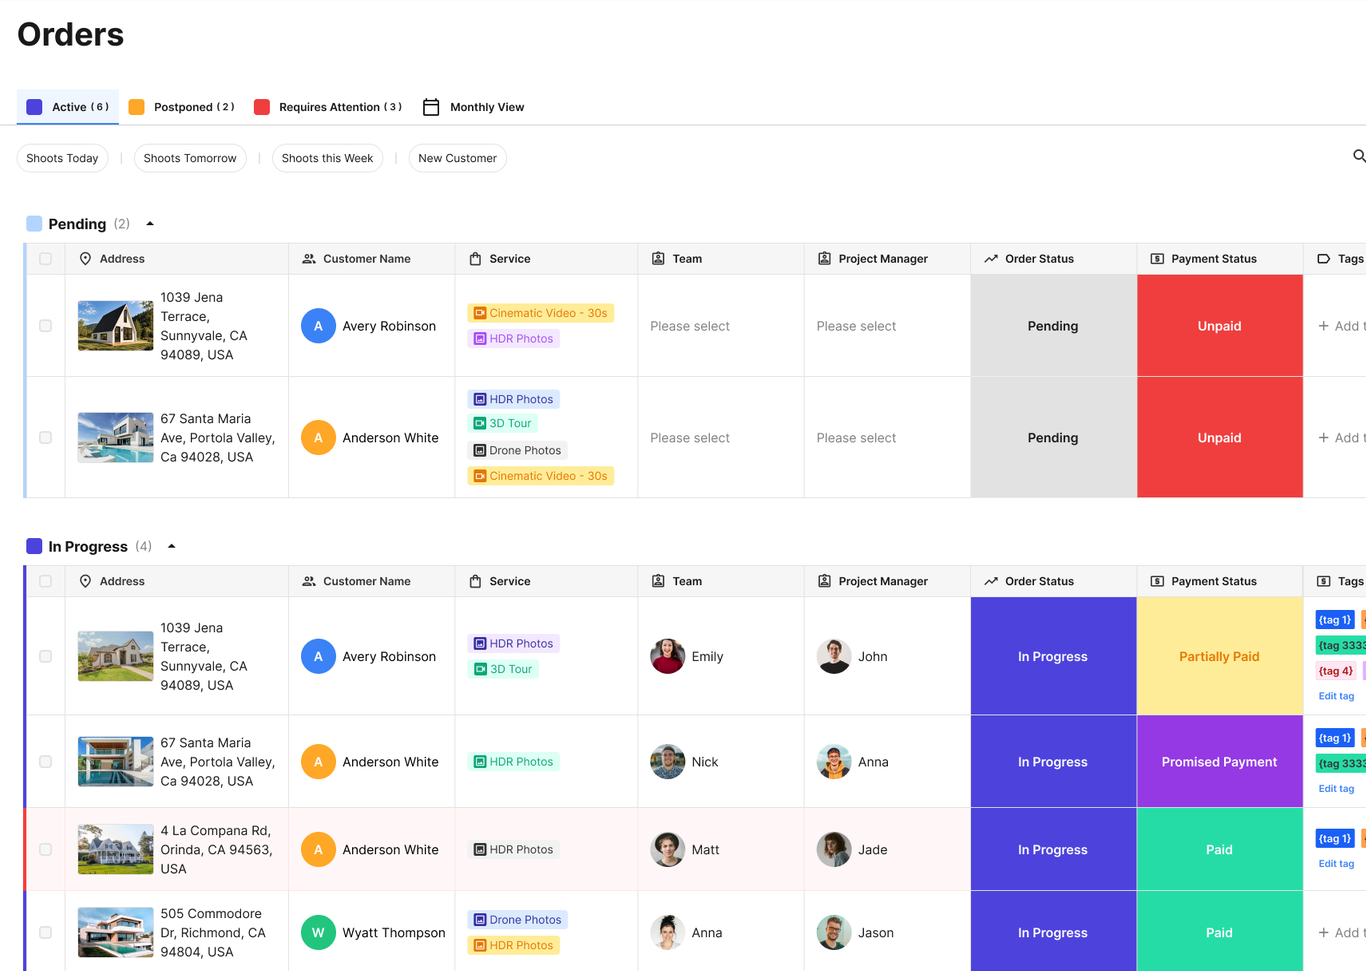Screen dimensions: 1366x971
Task: Click Order Status trend icon in Pending header
Action: pyautogui.click(x=991, y=259)
